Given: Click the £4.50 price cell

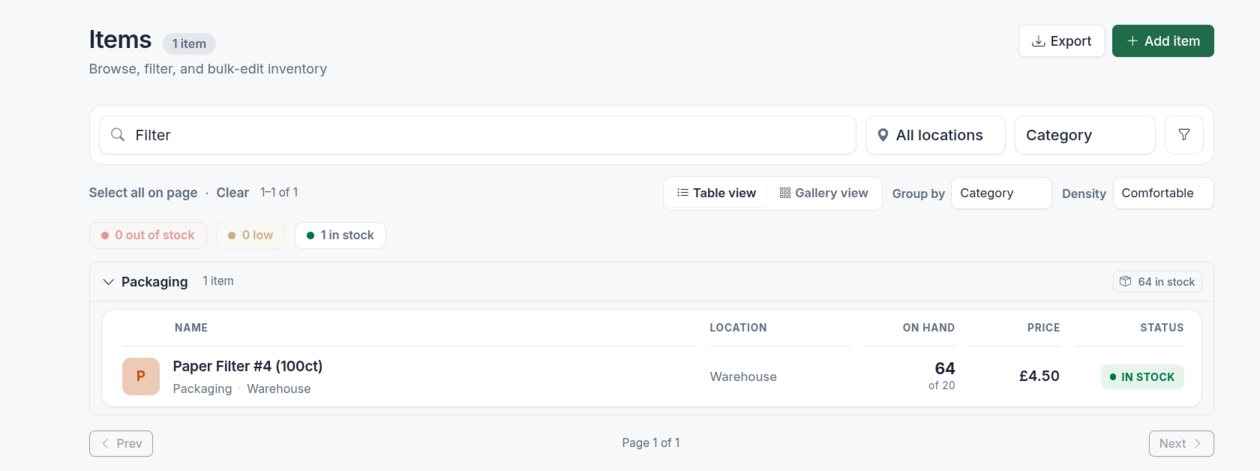Looking at the screenshot, I should click(x=1039, y=377).
